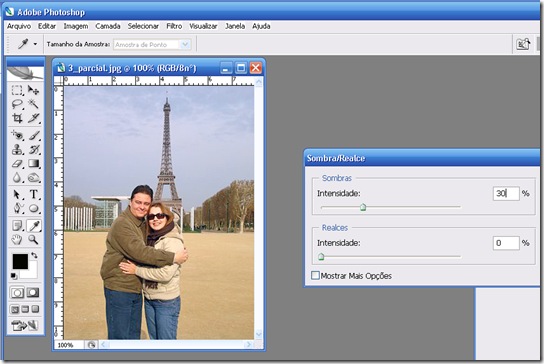Image resolution: width=544 pixels, height=364 pixels.
Task: Click the black foreground color swatch
Action: click(x=20, y=262)
